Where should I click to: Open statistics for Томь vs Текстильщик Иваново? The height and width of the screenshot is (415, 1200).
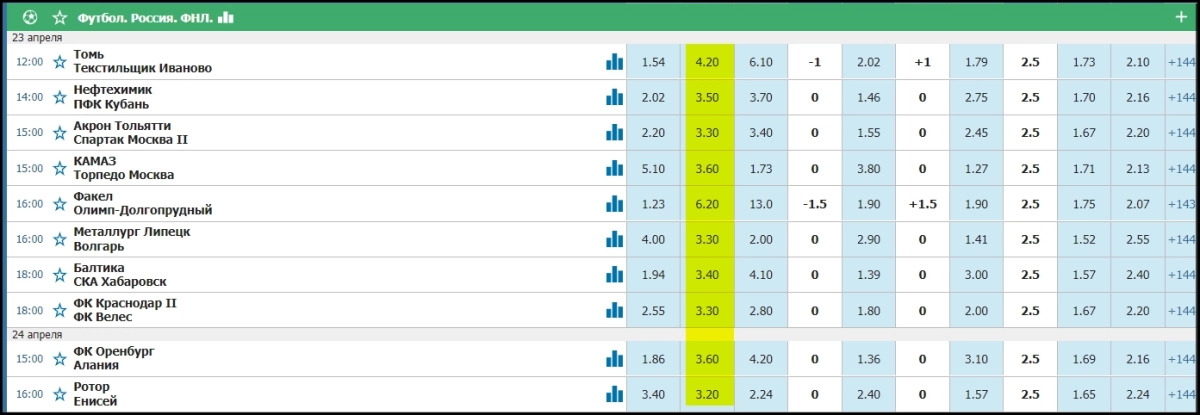coord(614,62)
